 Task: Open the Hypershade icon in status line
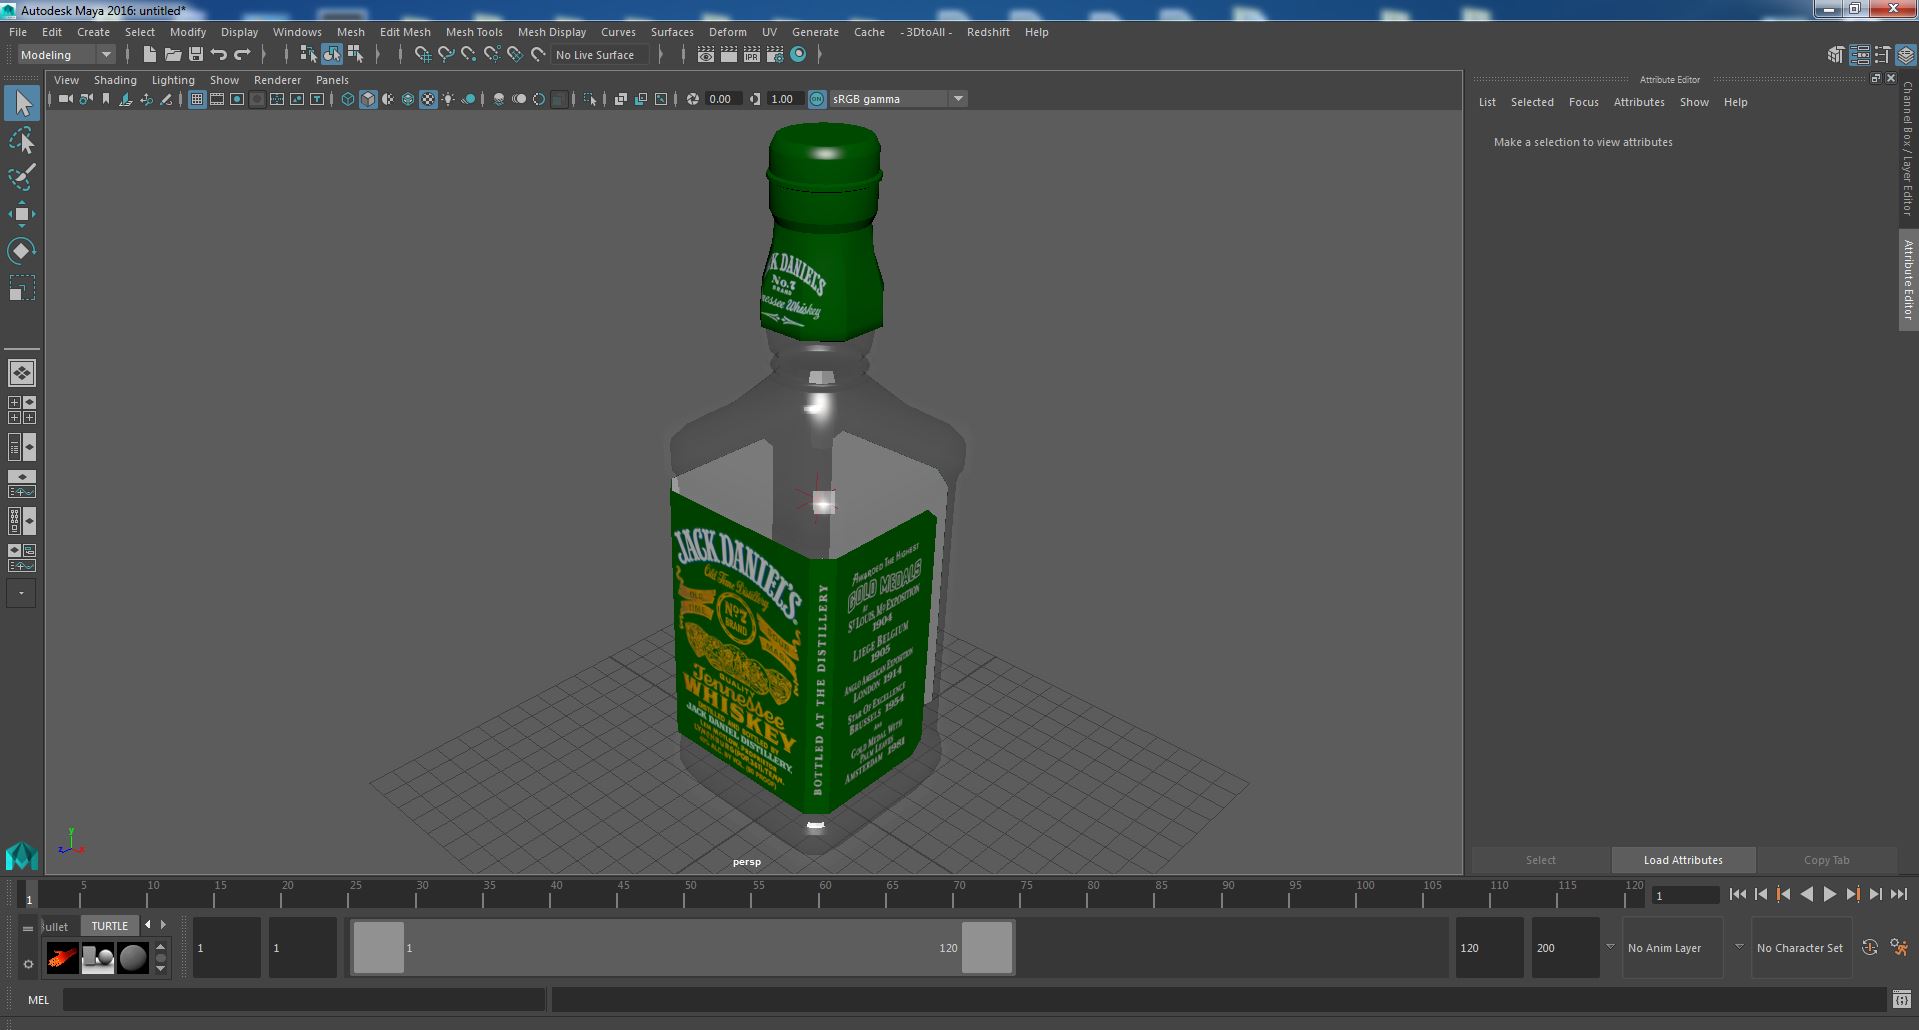(798, 55)
